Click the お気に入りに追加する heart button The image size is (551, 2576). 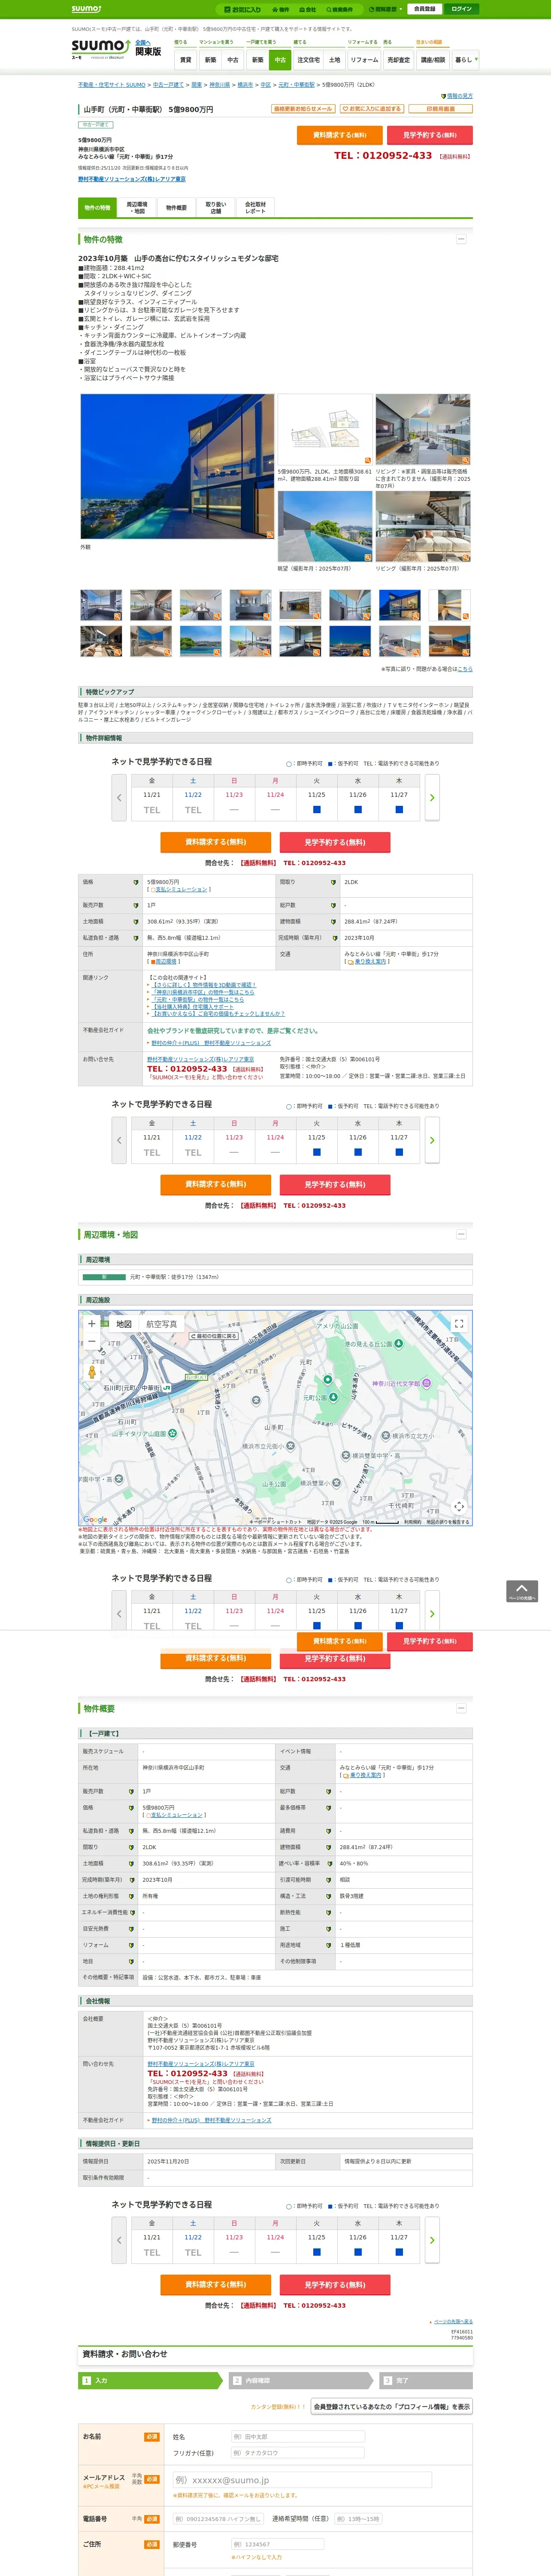(371, 109)
